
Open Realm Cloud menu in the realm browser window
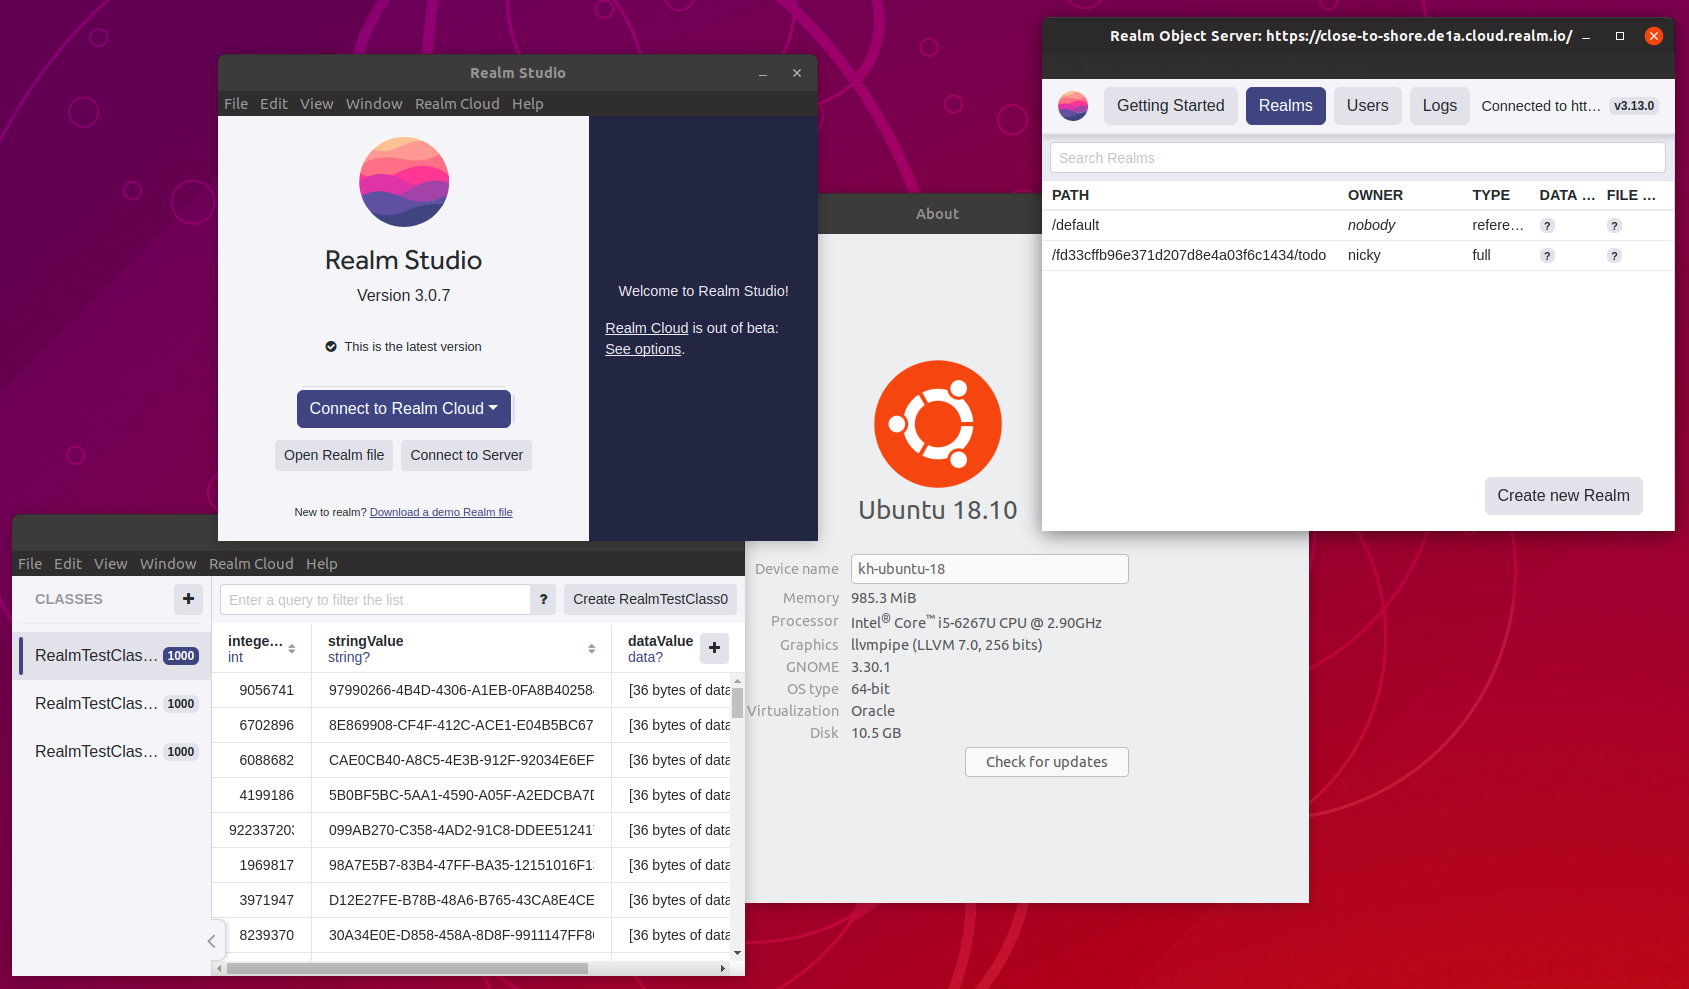[x=251, y=564]
